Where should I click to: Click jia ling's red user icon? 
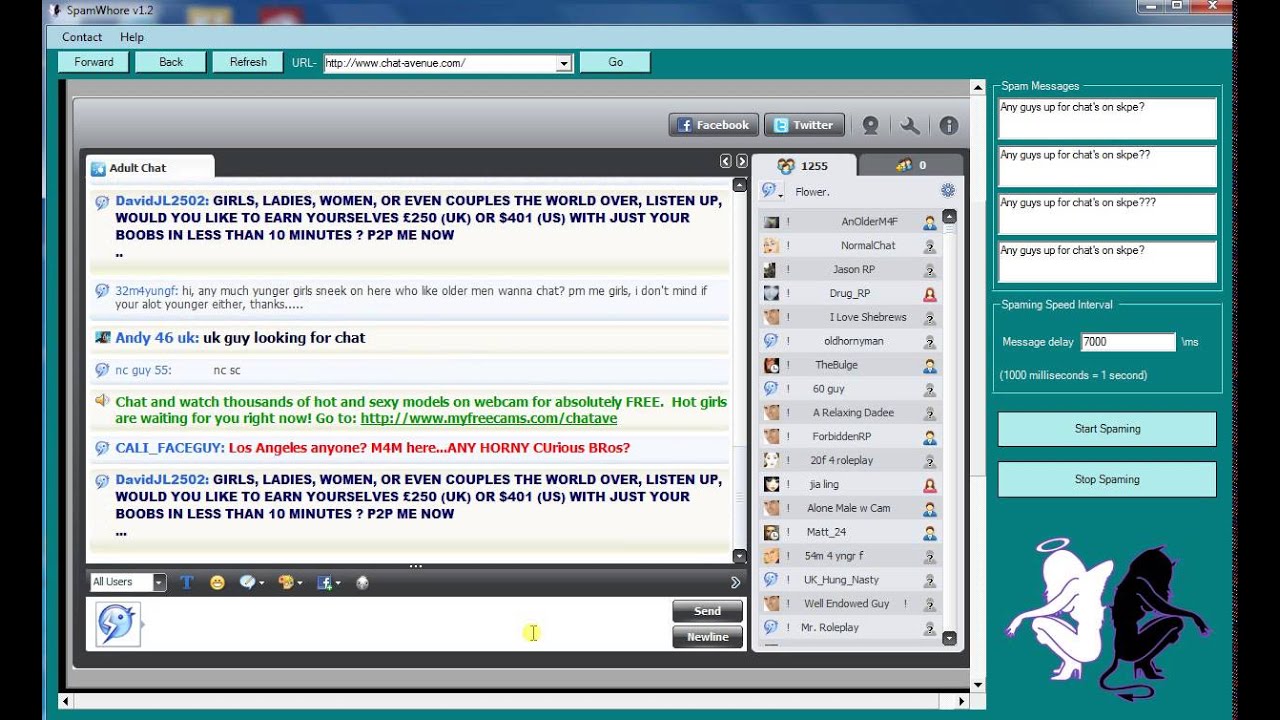click(x=930, y=485)
